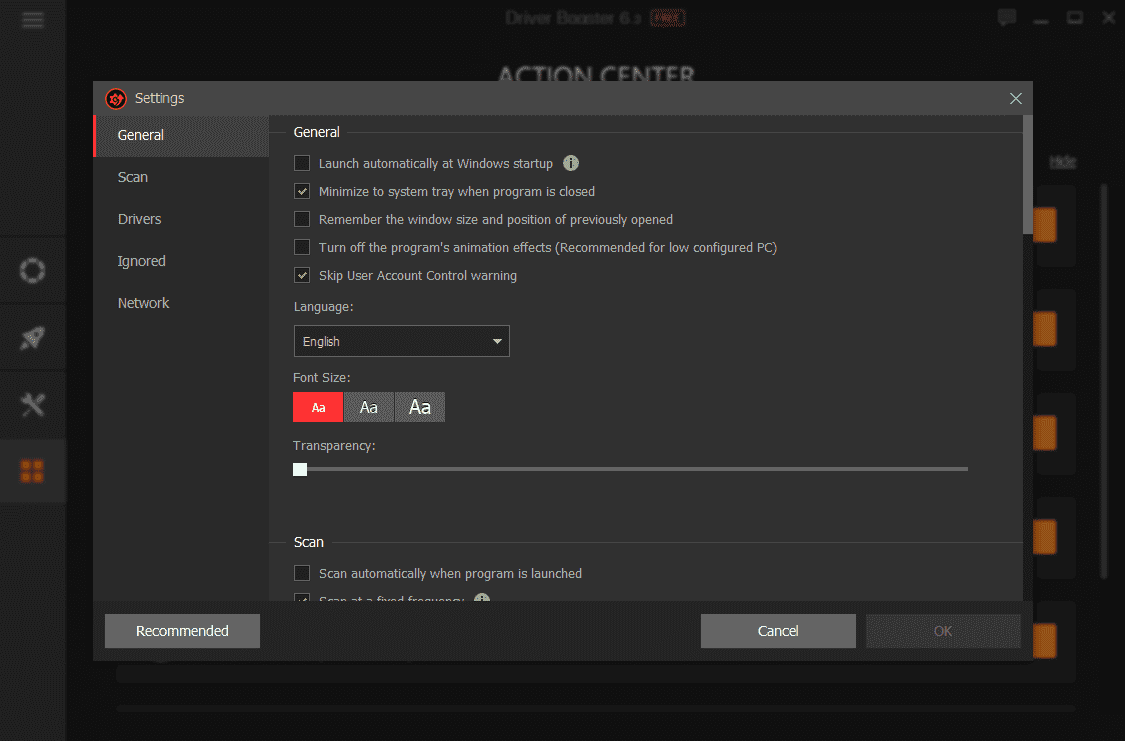Click the Transparency: label
Image resolution: width=1125 pixels, height=741 pixels.
click(x=334, y=446)
